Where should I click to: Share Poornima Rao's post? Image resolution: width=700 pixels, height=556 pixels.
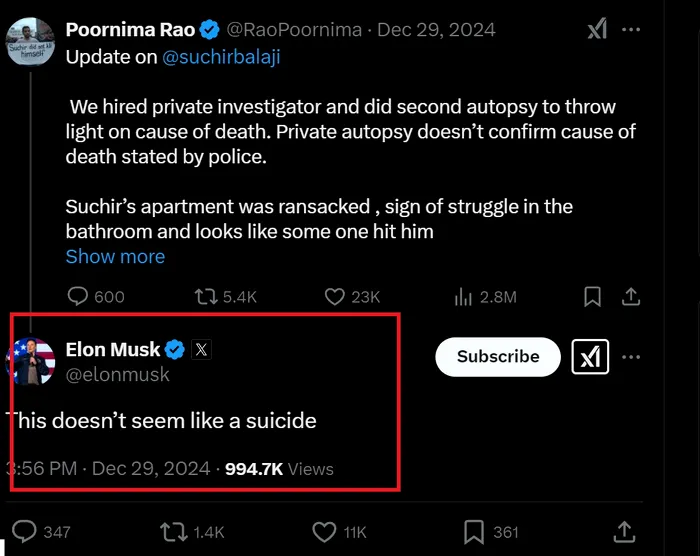point(631,297)
